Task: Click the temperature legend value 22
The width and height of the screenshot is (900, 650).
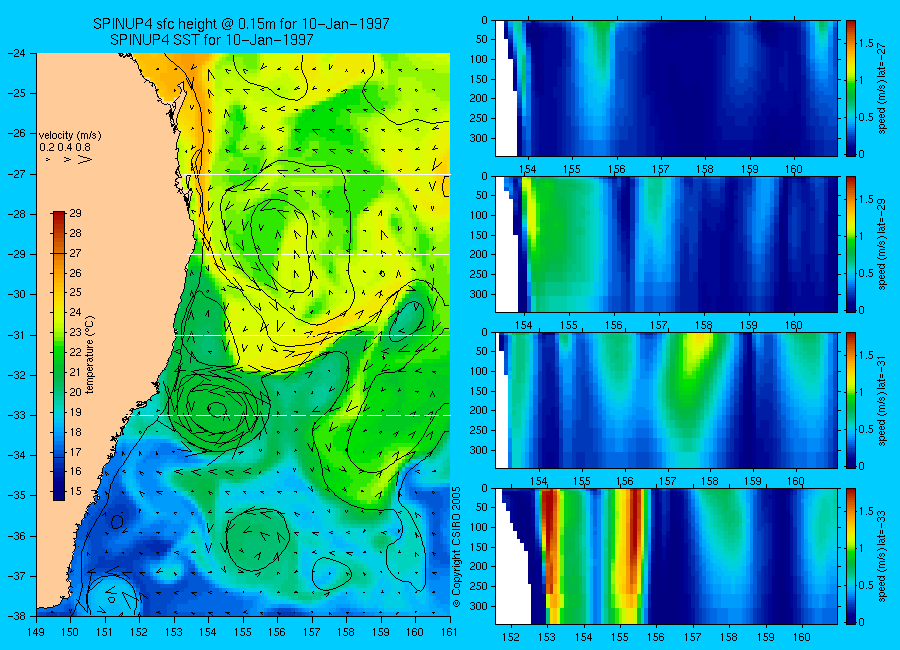Action: point(75,352)
